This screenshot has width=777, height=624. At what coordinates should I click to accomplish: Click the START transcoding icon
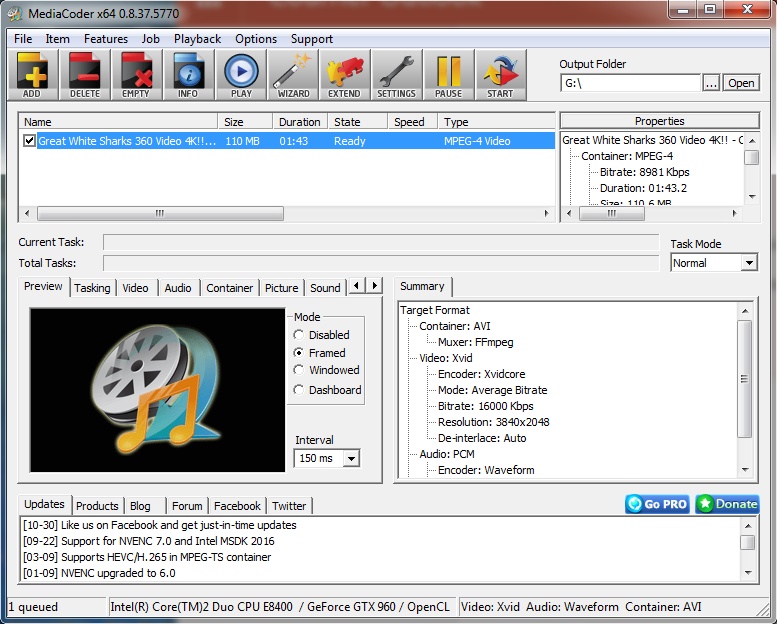click(x=500, y=75)
